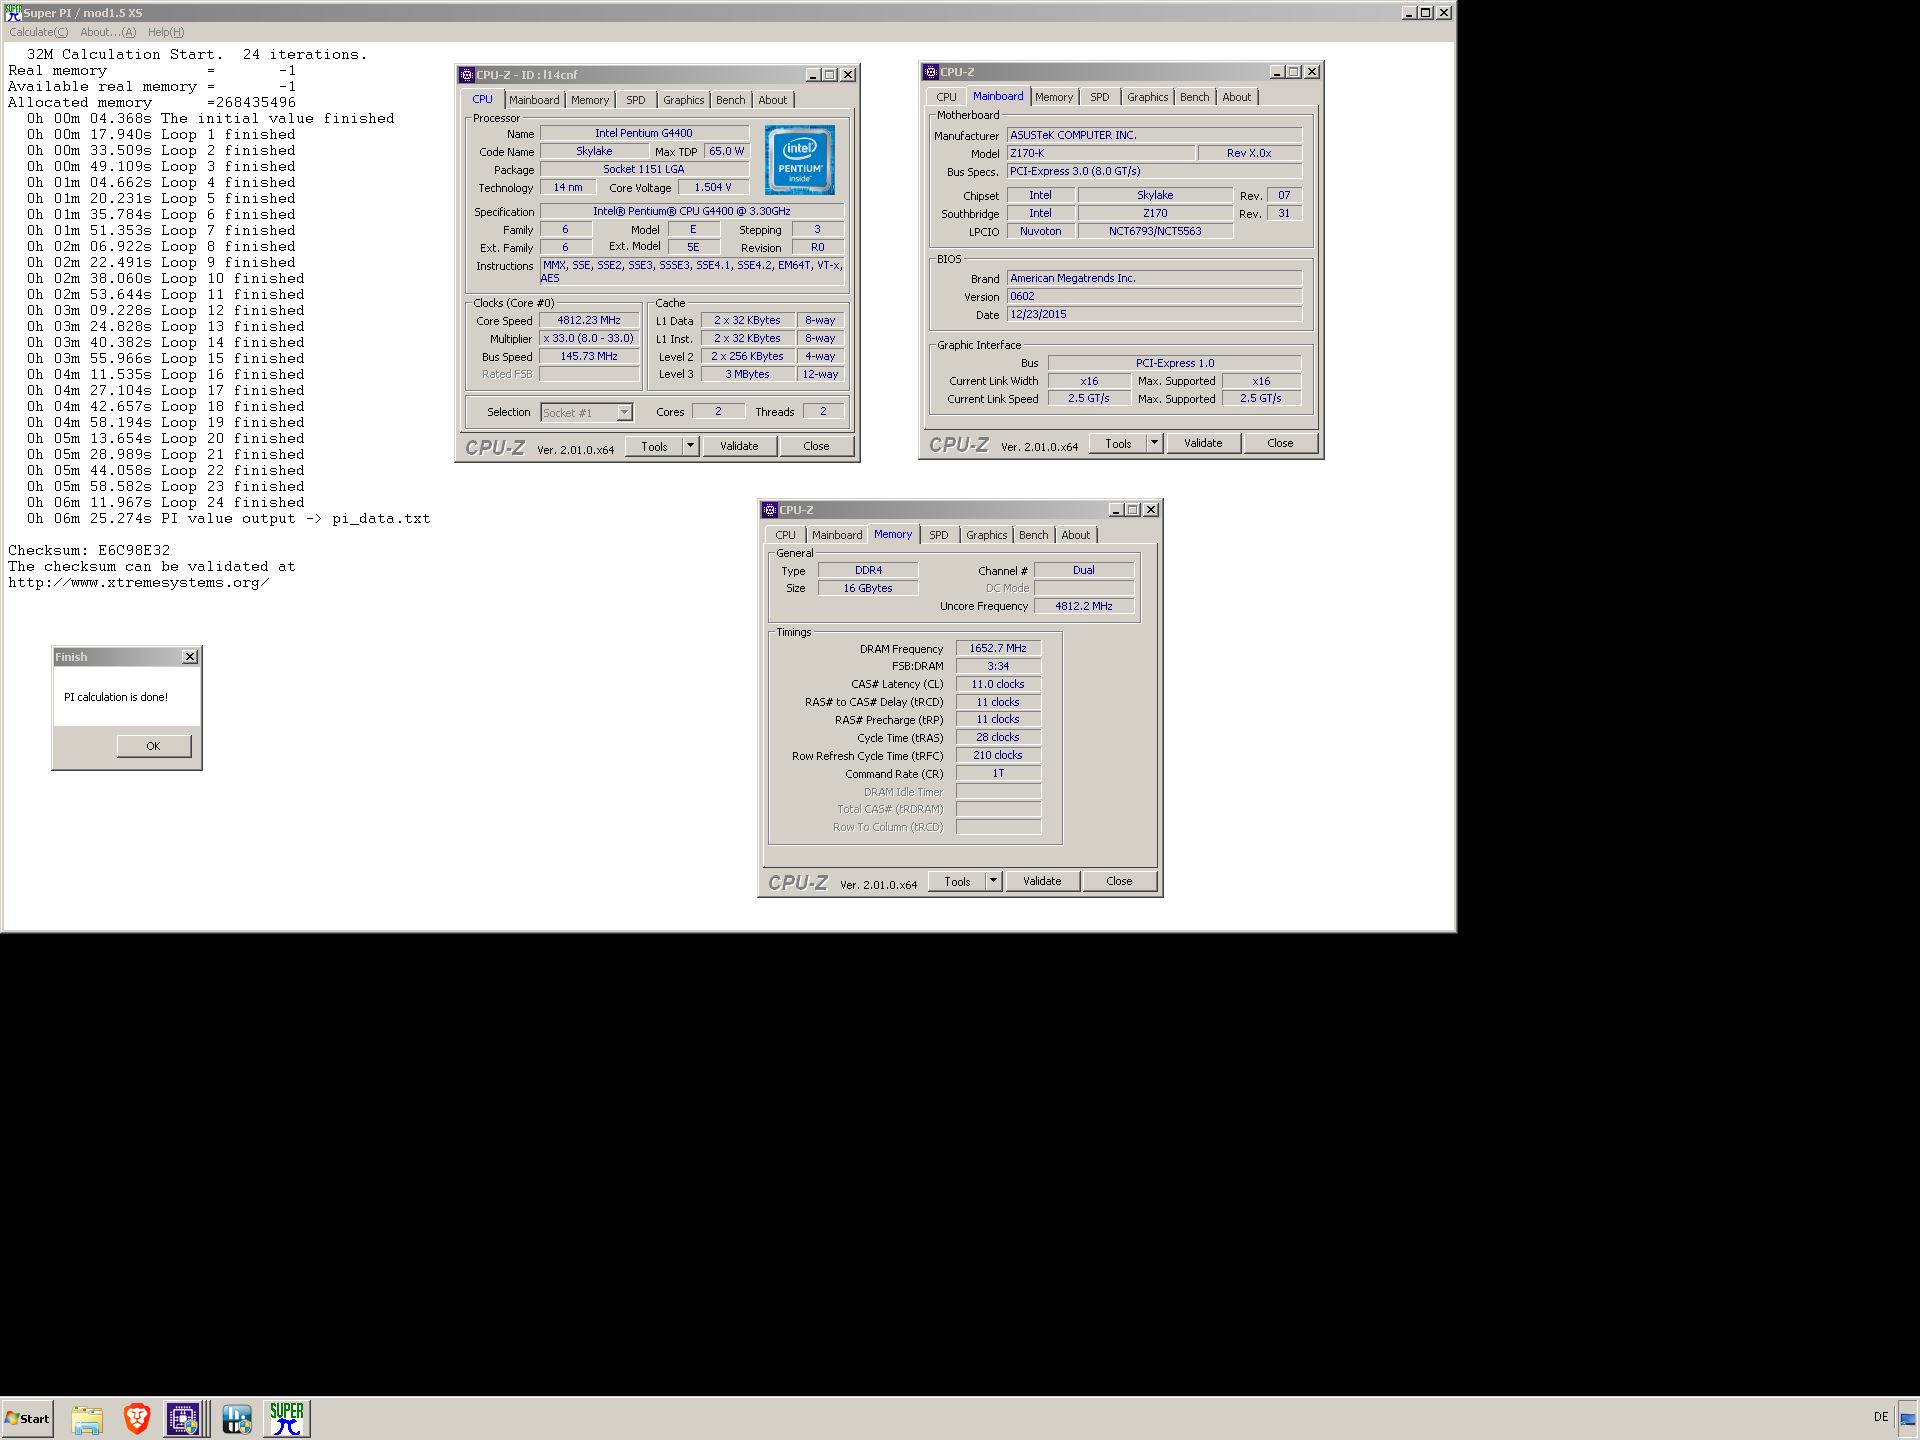Click the Z170-K model field
The height and width of the screenshot is (1440, 1920).
click(1100, 153)
